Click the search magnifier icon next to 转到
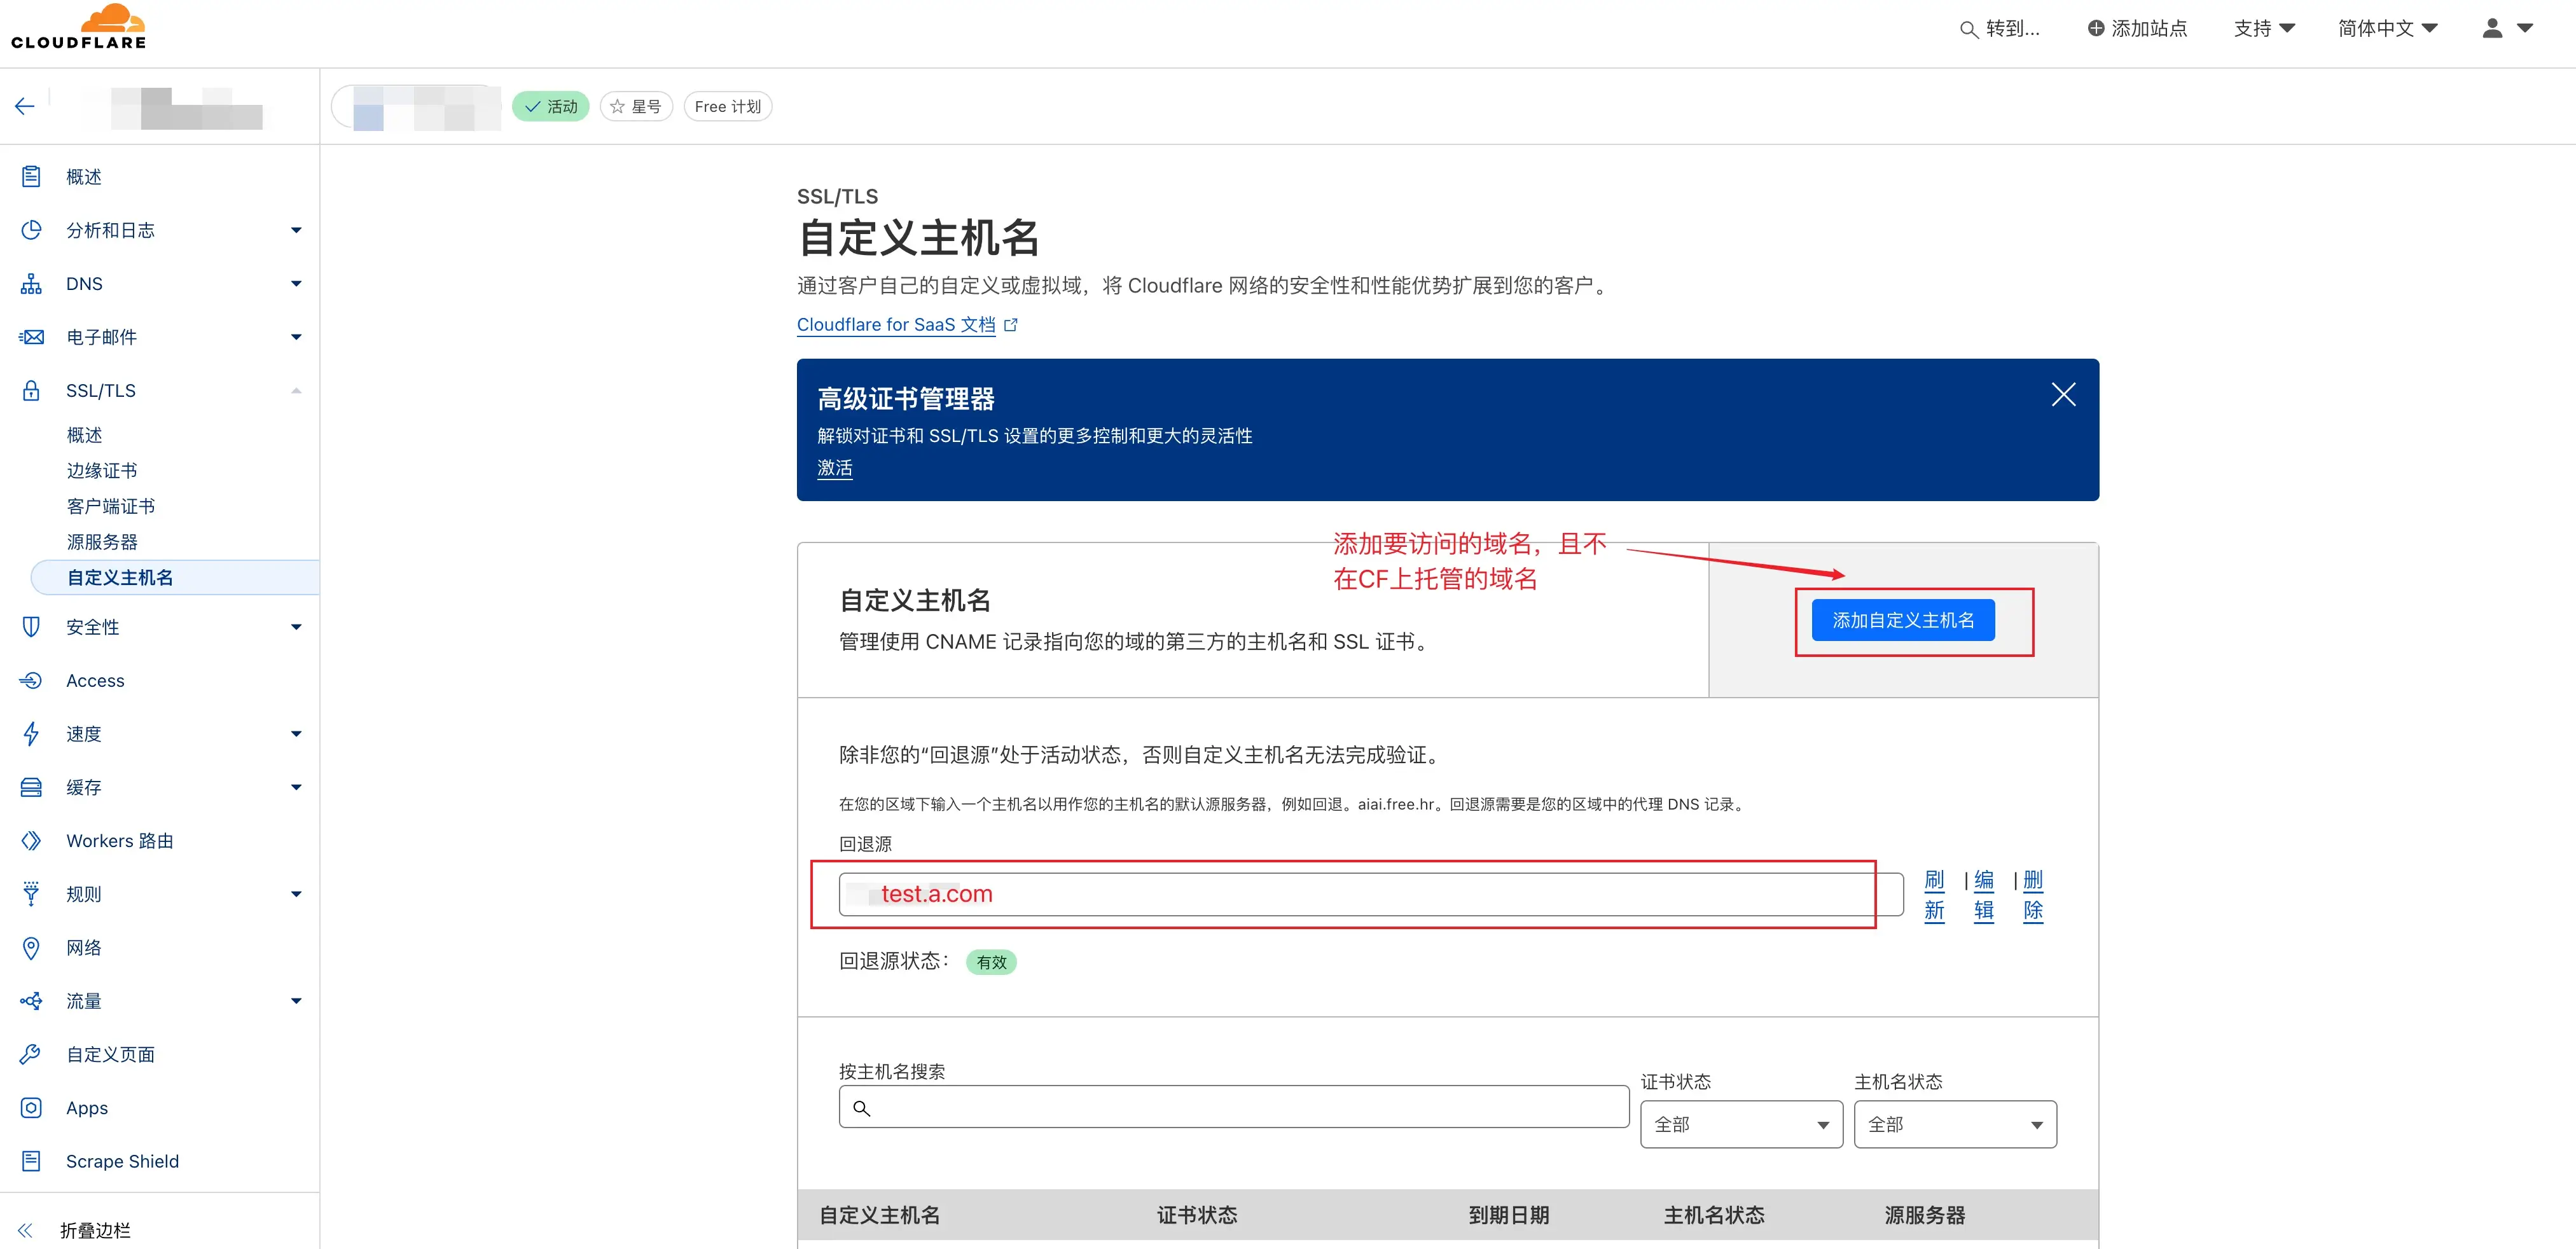Screen dimensions: 2576x1249 [1968, 29]
